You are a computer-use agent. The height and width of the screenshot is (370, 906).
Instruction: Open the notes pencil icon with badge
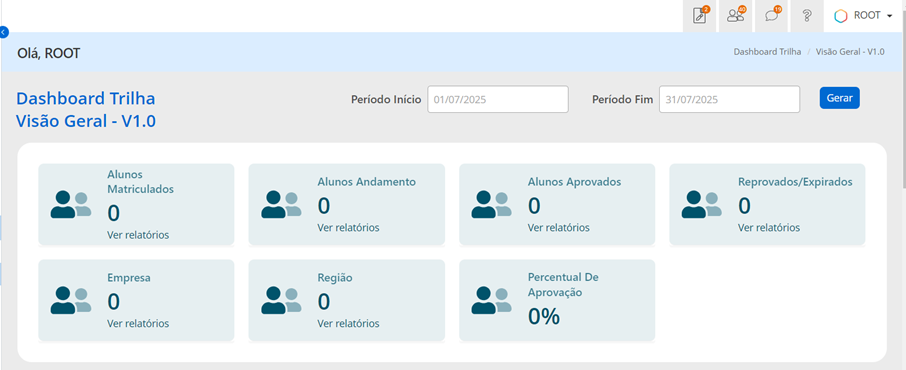pyautogui.click(x=699, y=16)
